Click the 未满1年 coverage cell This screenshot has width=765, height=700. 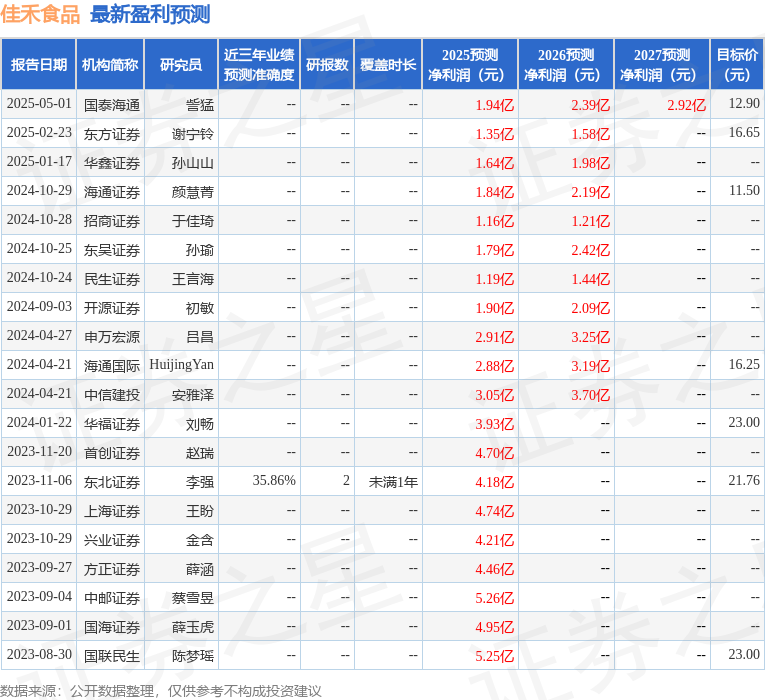[x=393, y=482]
